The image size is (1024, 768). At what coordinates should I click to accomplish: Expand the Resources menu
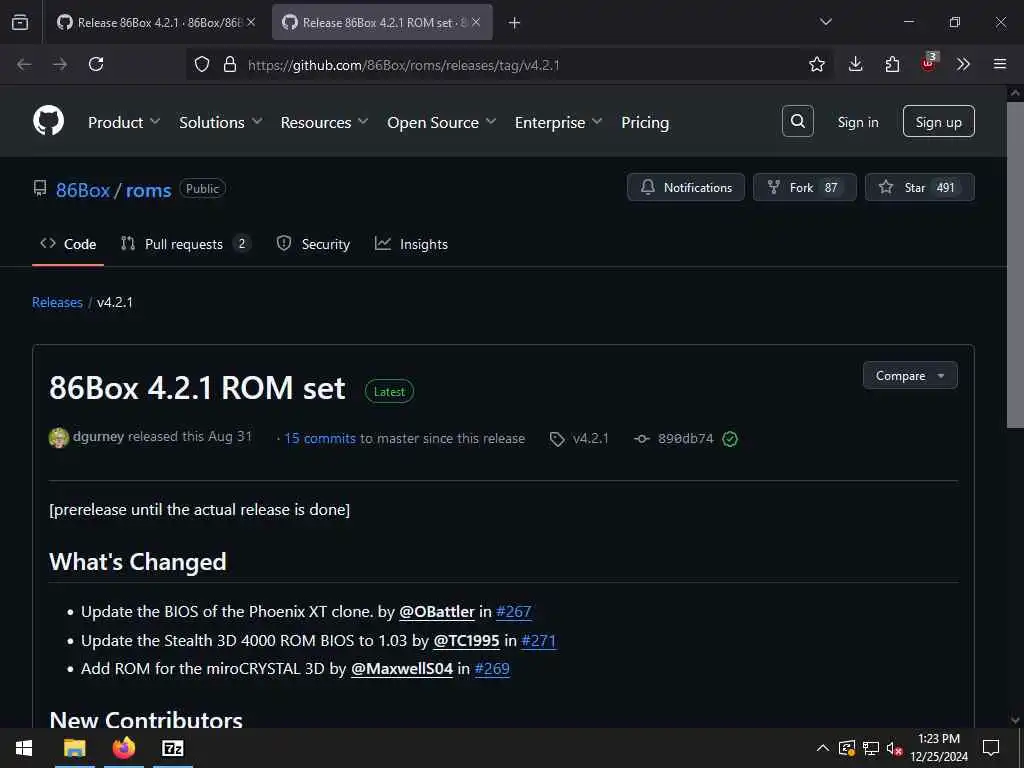(x=325, y=122)
